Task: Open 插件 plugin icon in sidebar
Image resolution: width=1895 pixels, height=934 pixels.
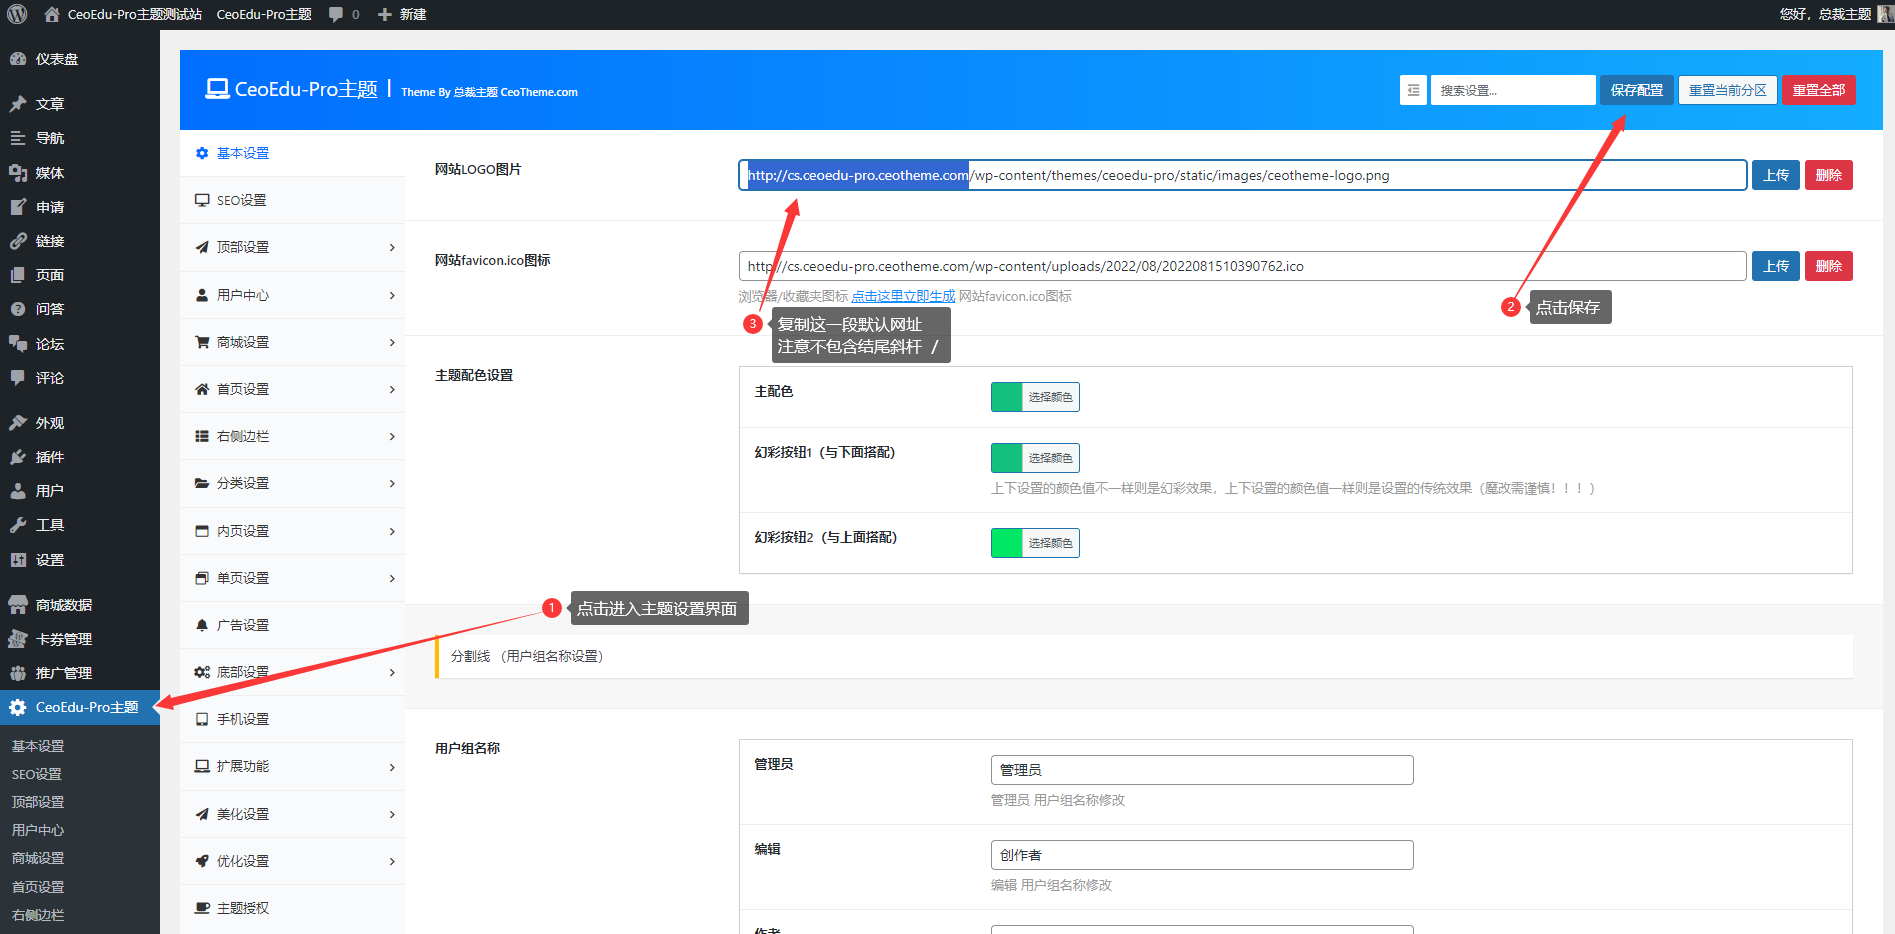Action: tap(18, 457)
